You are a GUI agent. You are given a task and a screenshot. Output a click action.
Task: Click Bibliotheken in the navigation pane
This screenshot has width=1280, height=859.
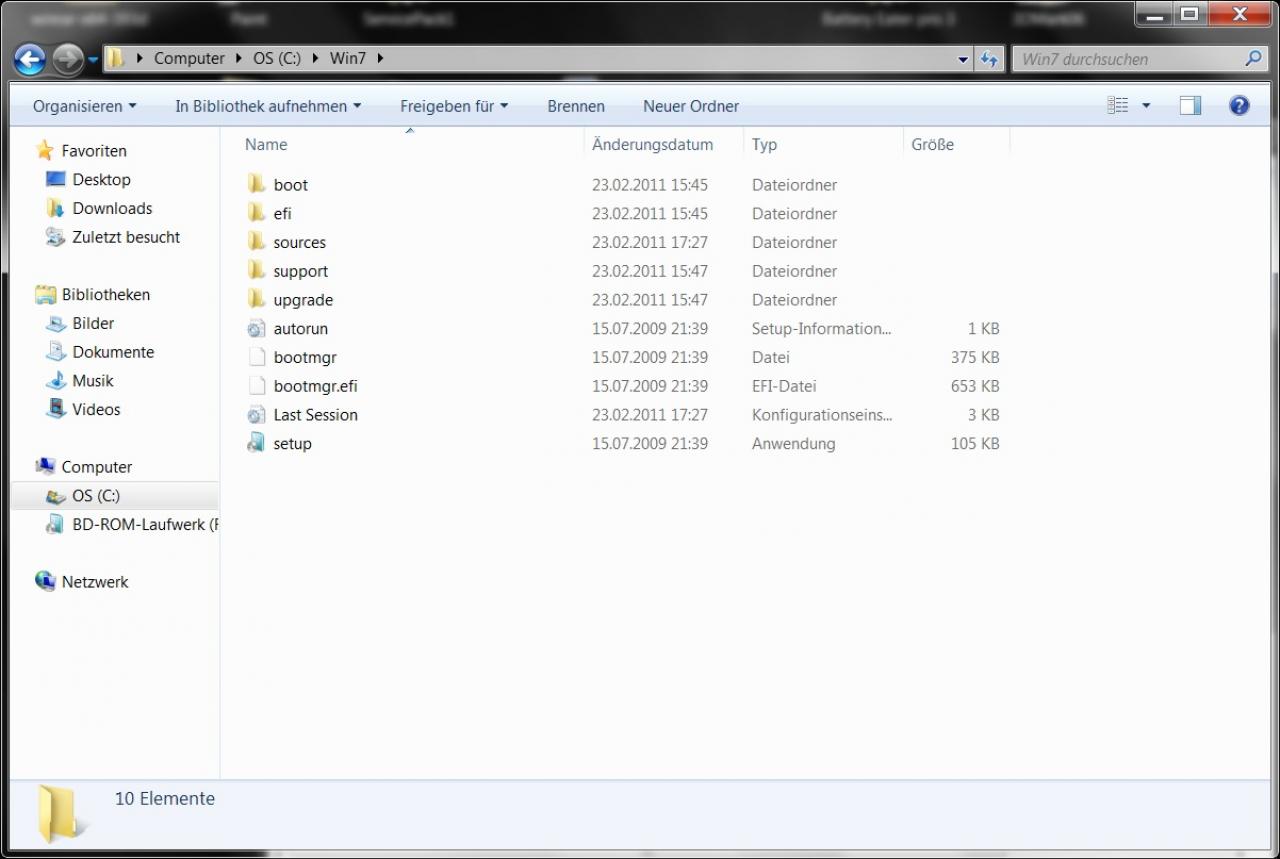[105, 295]
